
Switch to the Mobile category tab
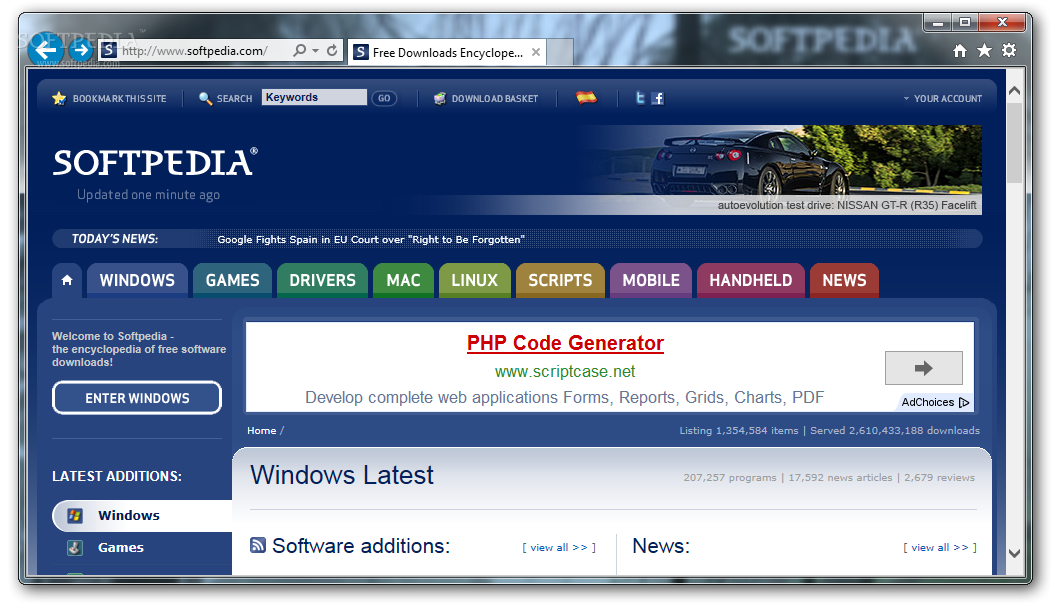(x=651, y=280)
